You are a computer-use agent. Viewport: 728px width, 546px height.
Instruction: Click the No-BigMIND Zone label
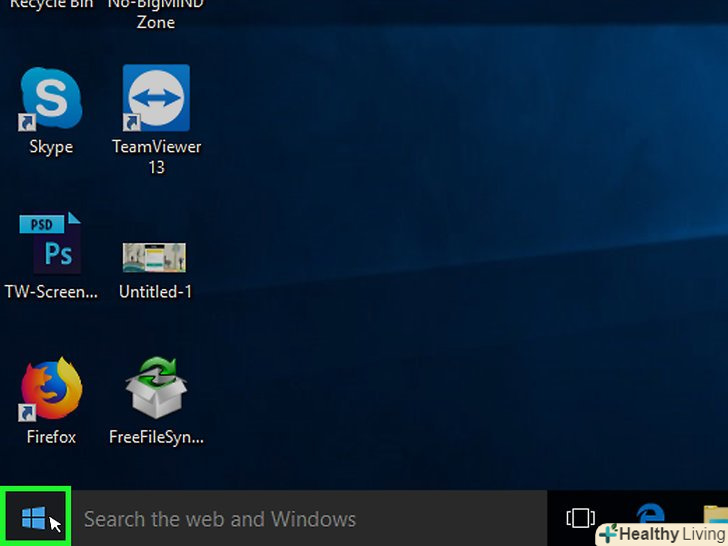(x=156, y=13)
